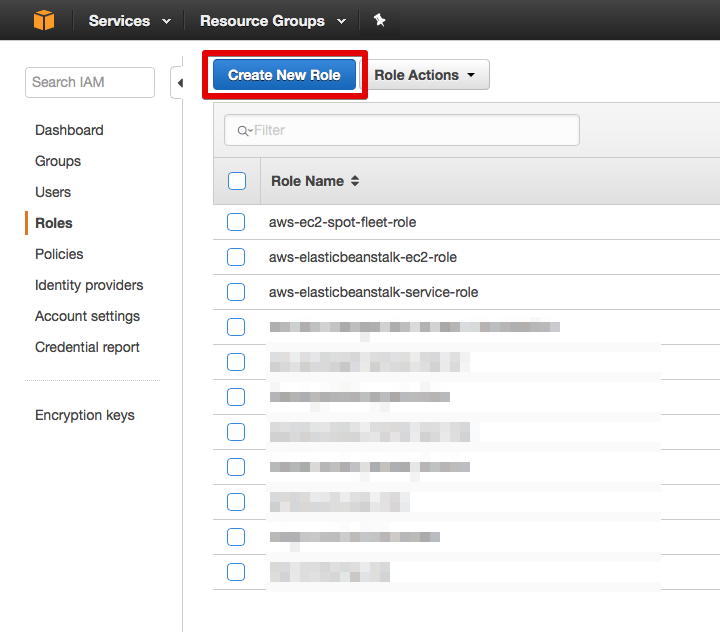Click the filter magnifier icon
Viewport: 720px width, 632px height.
pyautogui.click(x=243, y=131)
